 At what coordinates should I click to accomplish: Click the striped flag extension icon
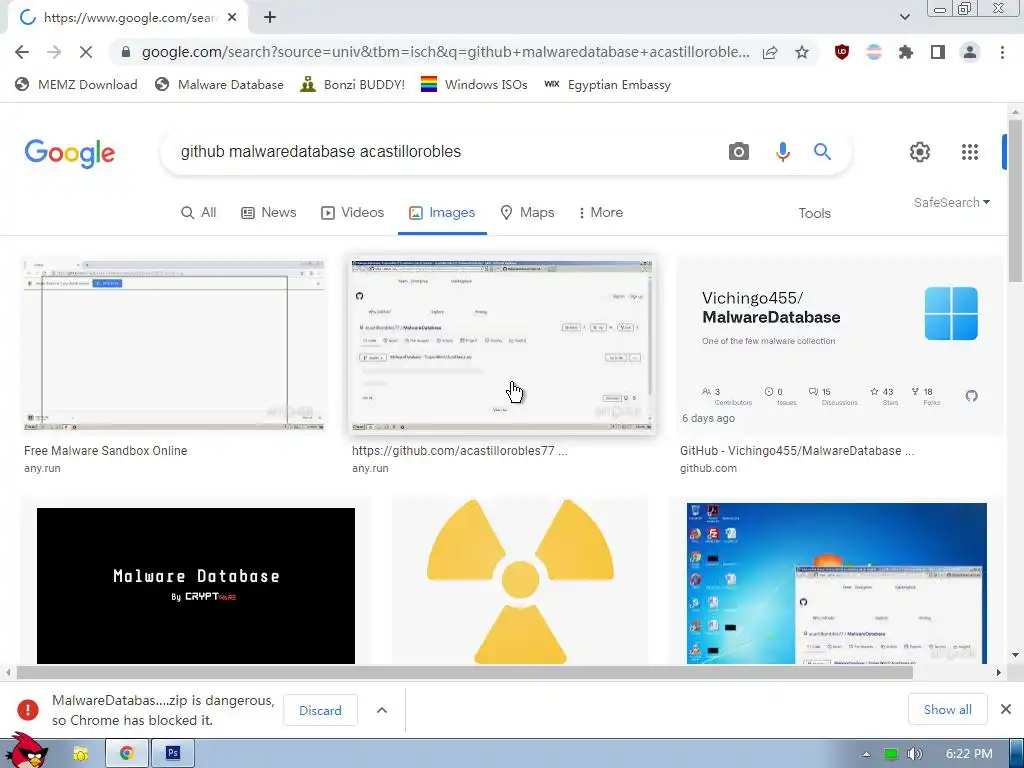874,52
